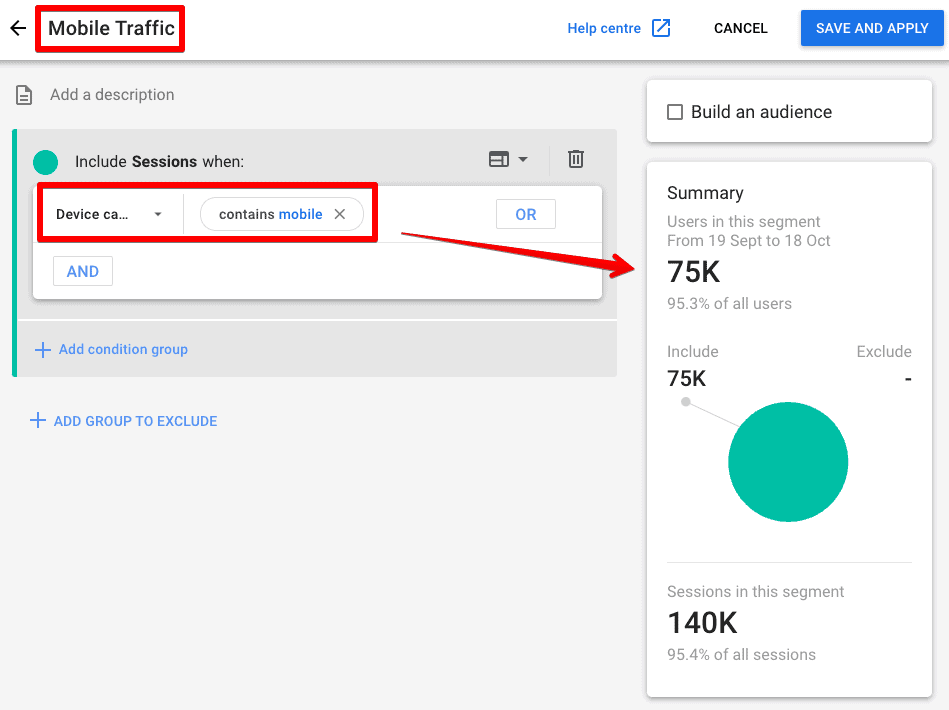Open the Device category dropdown

[111, 213]
